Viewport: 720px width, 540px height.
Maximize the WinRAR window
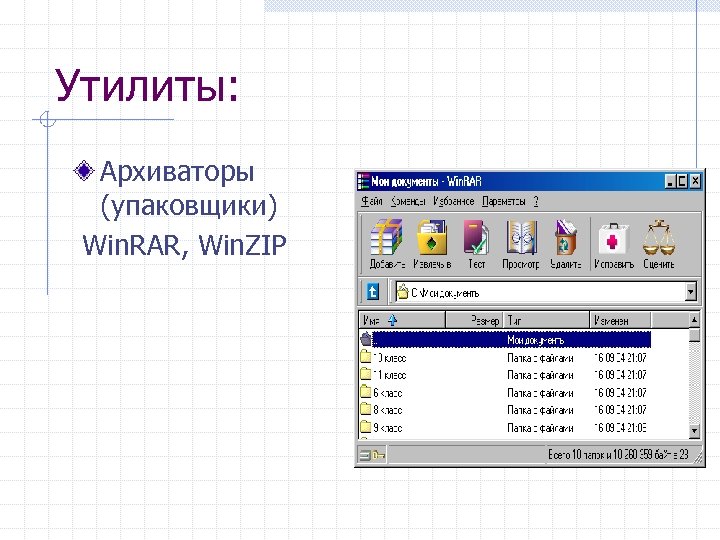click(682, 181)
